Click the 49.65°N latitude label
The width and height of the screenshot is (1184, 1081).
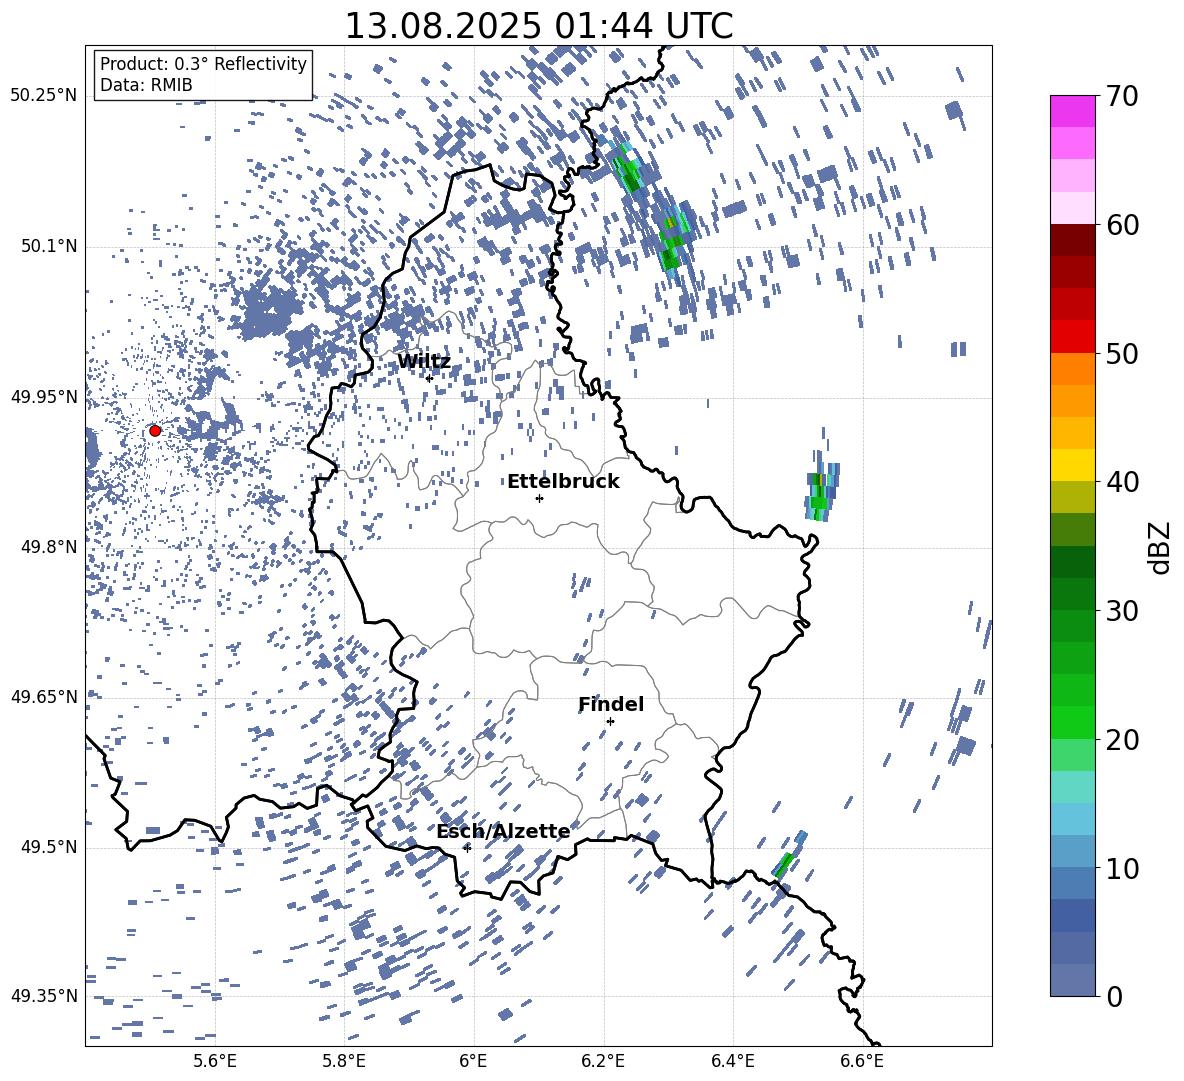44,696
